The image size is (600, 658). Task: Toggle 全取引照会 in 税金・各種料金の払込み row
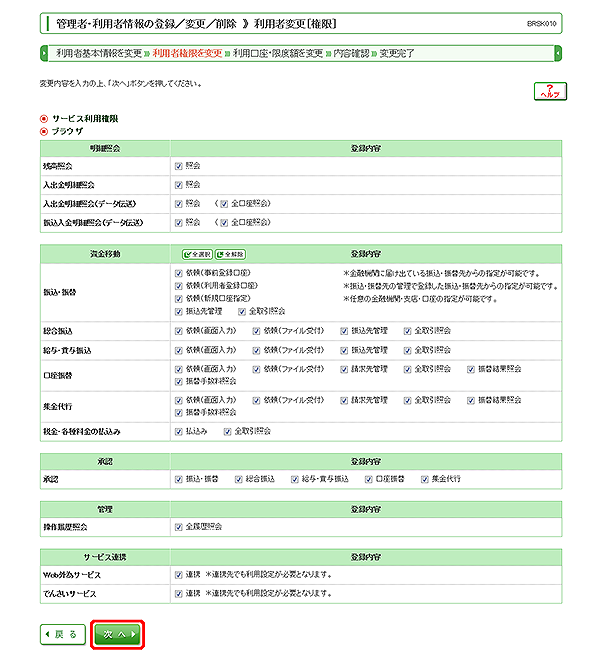(x=227, y=432)
